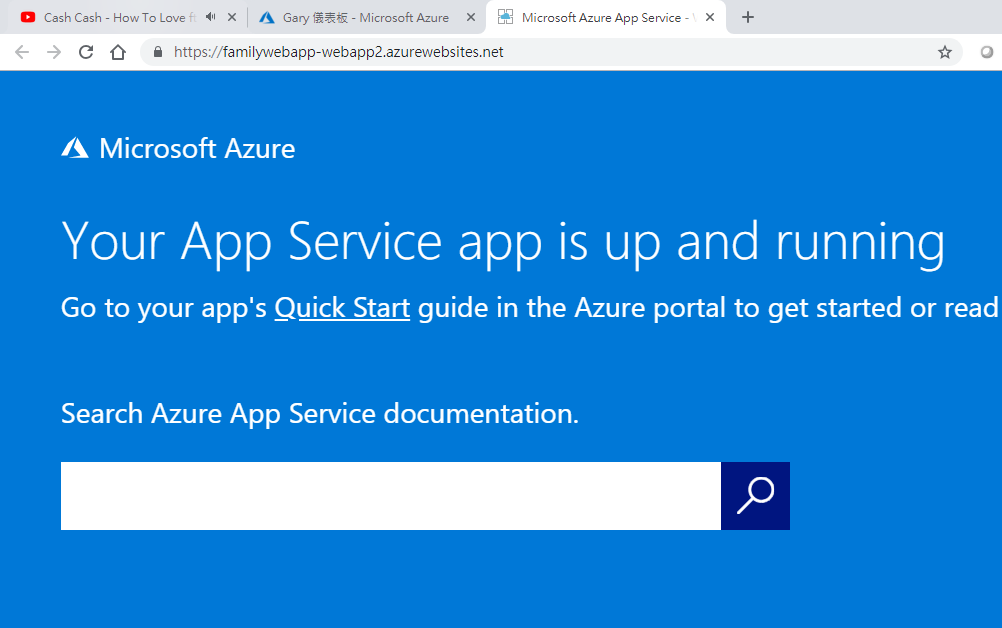1002x628 pixels.
Task: Click the browser back arrow
Action: click(x=22, y=52)
